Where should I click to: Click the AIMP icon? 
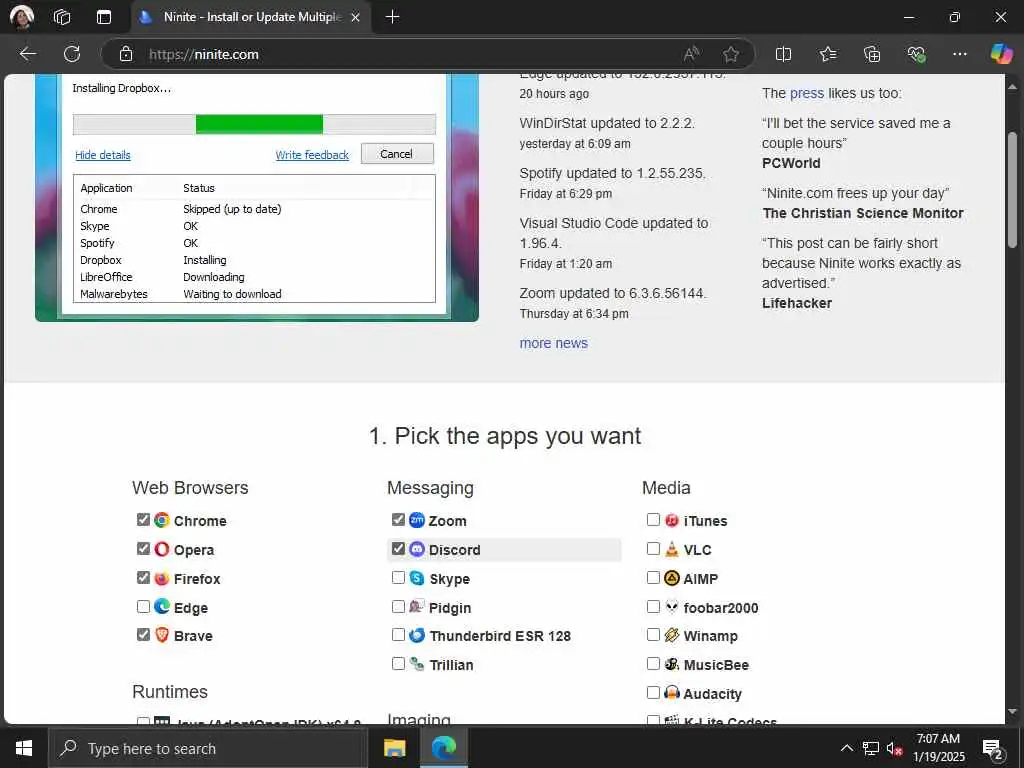pyautogui.click(x=671, y=578)
